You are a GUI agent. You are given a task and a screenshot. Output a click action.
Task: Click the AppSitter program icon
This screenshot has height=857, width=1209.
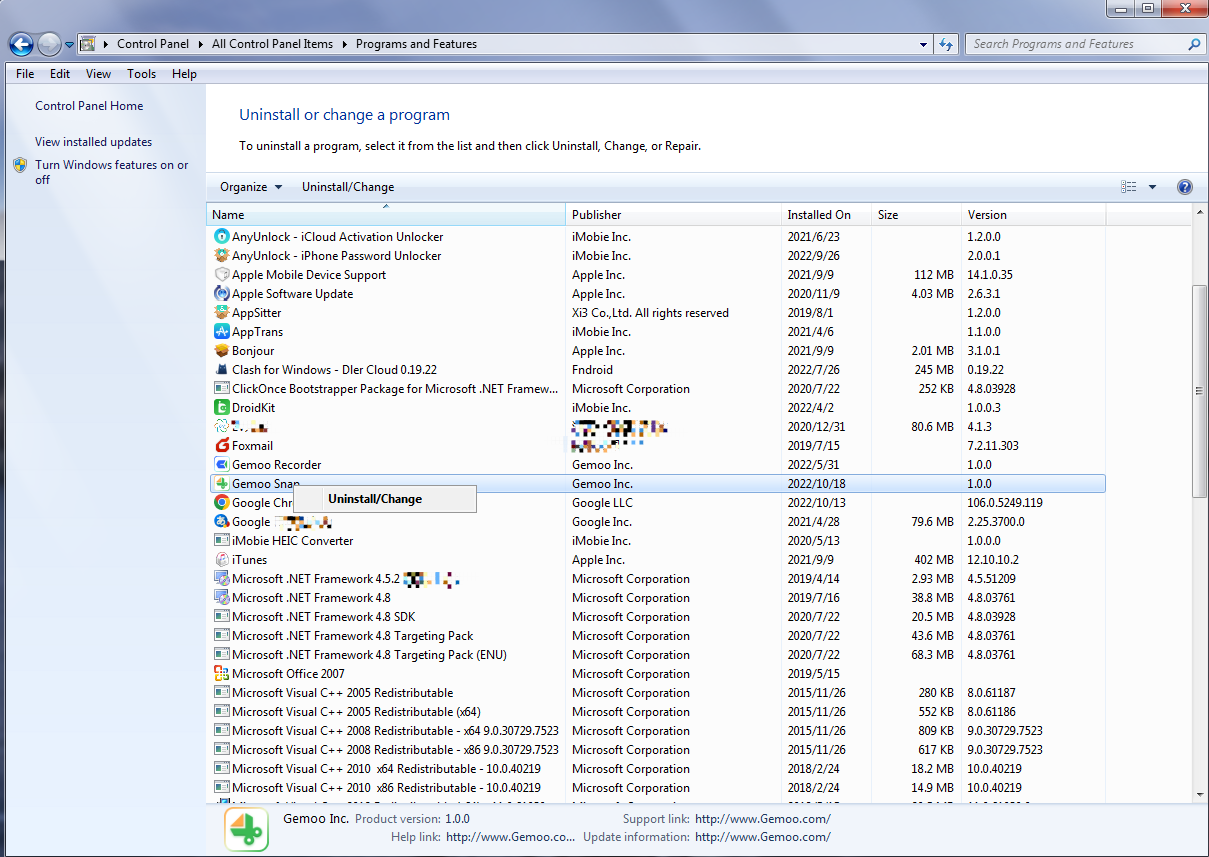click(x=222, y=313)
